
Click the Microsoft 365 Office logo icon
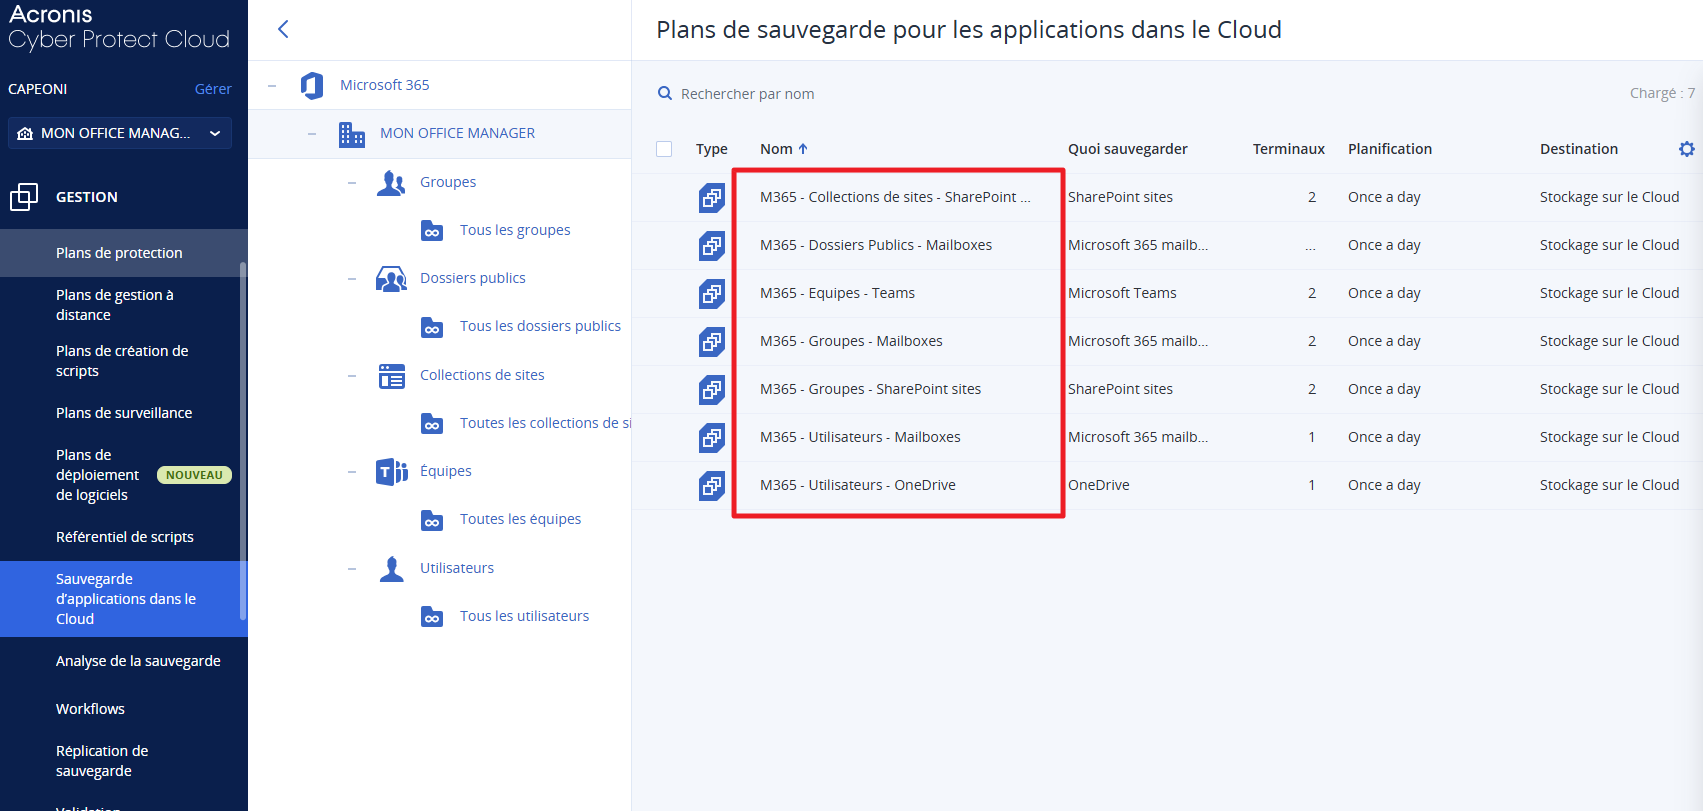tap(312, 85)
